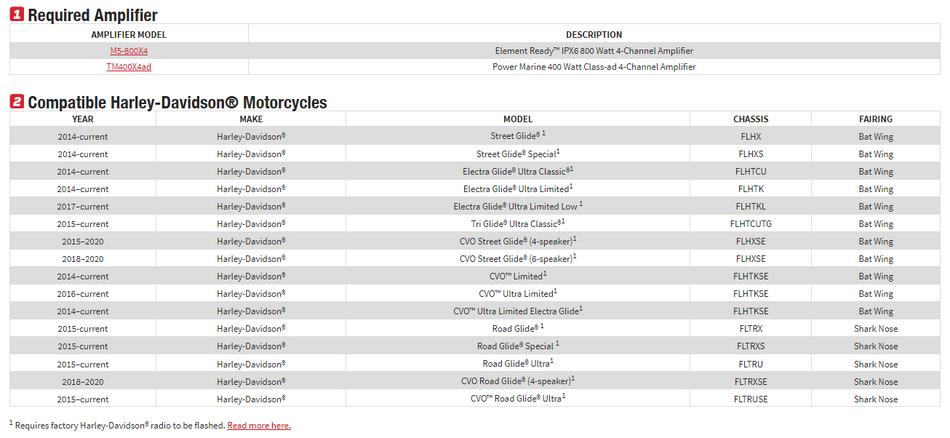This screenshot has height=438, width=950.
Task: Click the FAIRING column header
Action: click(x=875, y=119)
